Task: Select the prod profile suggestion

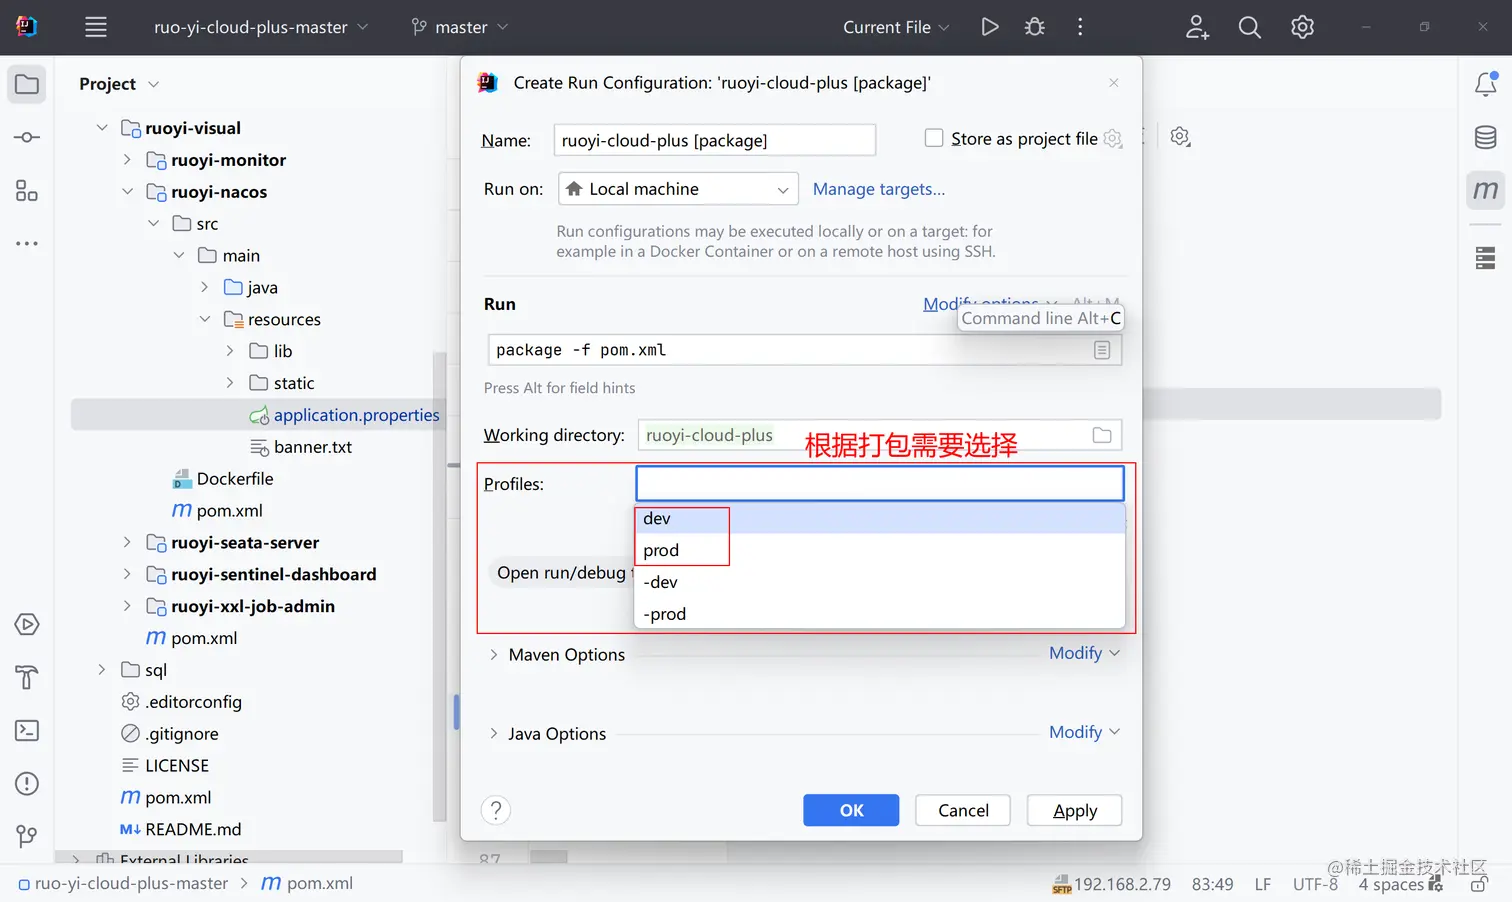Action: click(x=880, y=550)
